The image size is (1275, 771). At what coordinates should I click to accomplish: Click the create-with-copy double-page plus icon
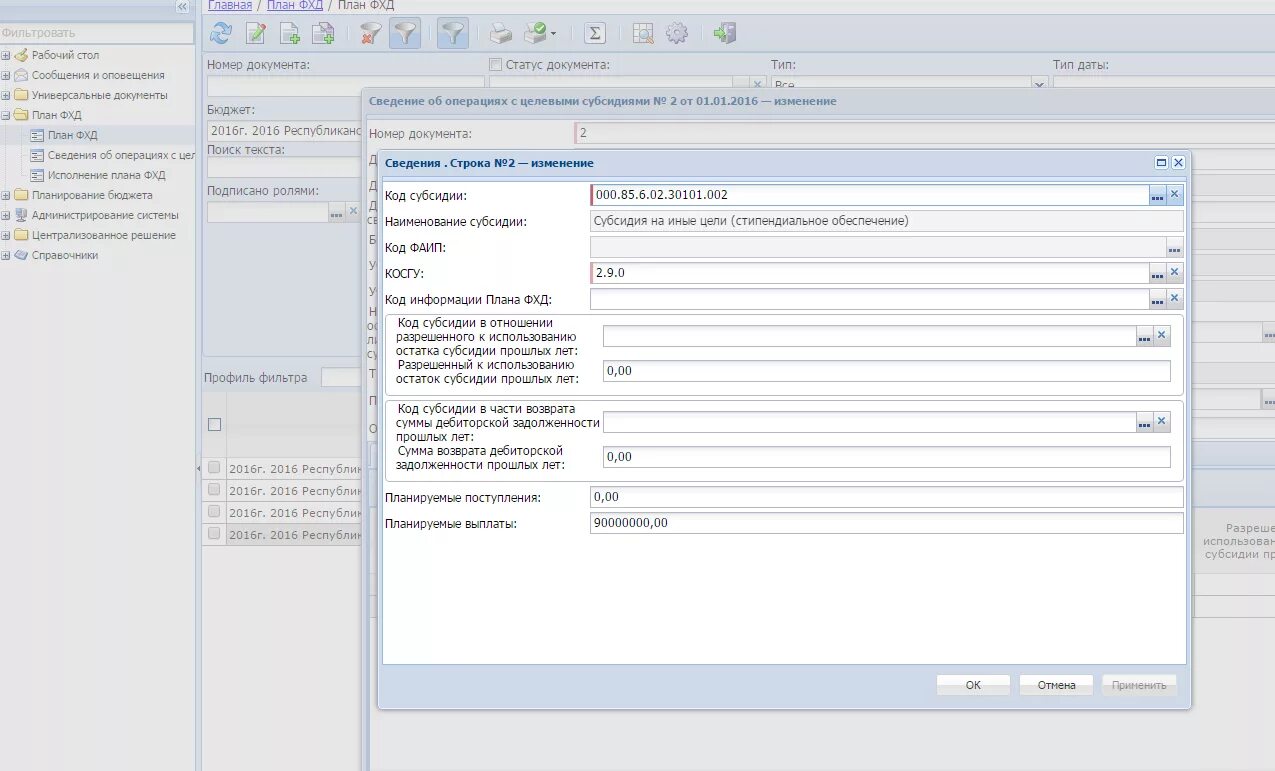323,34
